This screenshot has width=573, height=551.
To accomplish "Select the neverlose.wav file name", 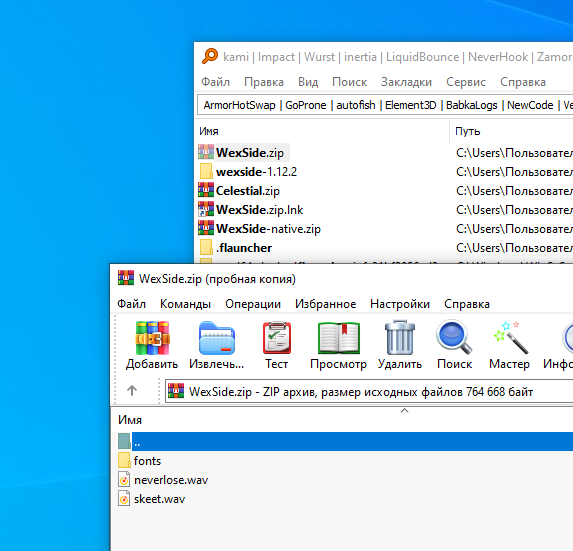I will [x=171, y=480].
